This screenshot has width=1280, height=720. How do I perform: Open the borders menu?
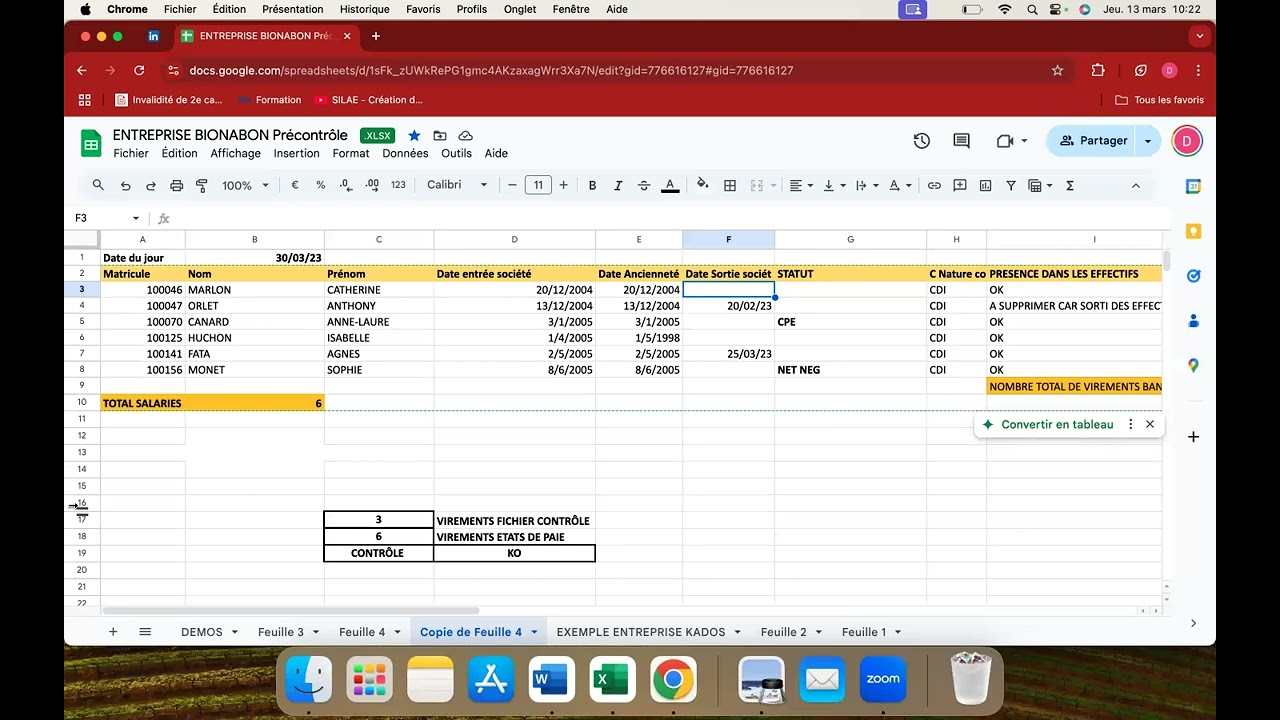click(730, 185)
